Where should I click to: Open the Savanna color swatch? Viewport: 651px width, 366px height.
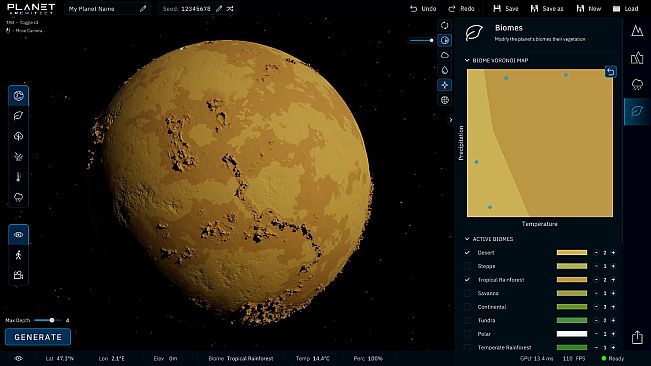point(572,293)
